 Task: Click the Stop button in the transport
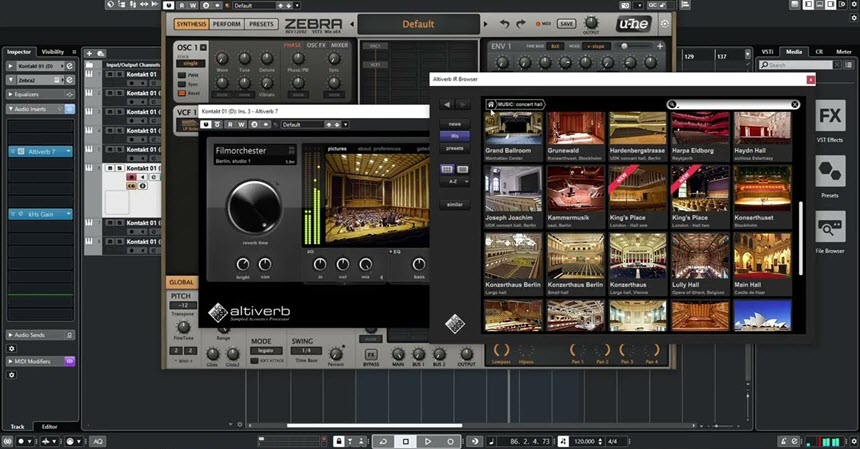[x=406, y=441]
